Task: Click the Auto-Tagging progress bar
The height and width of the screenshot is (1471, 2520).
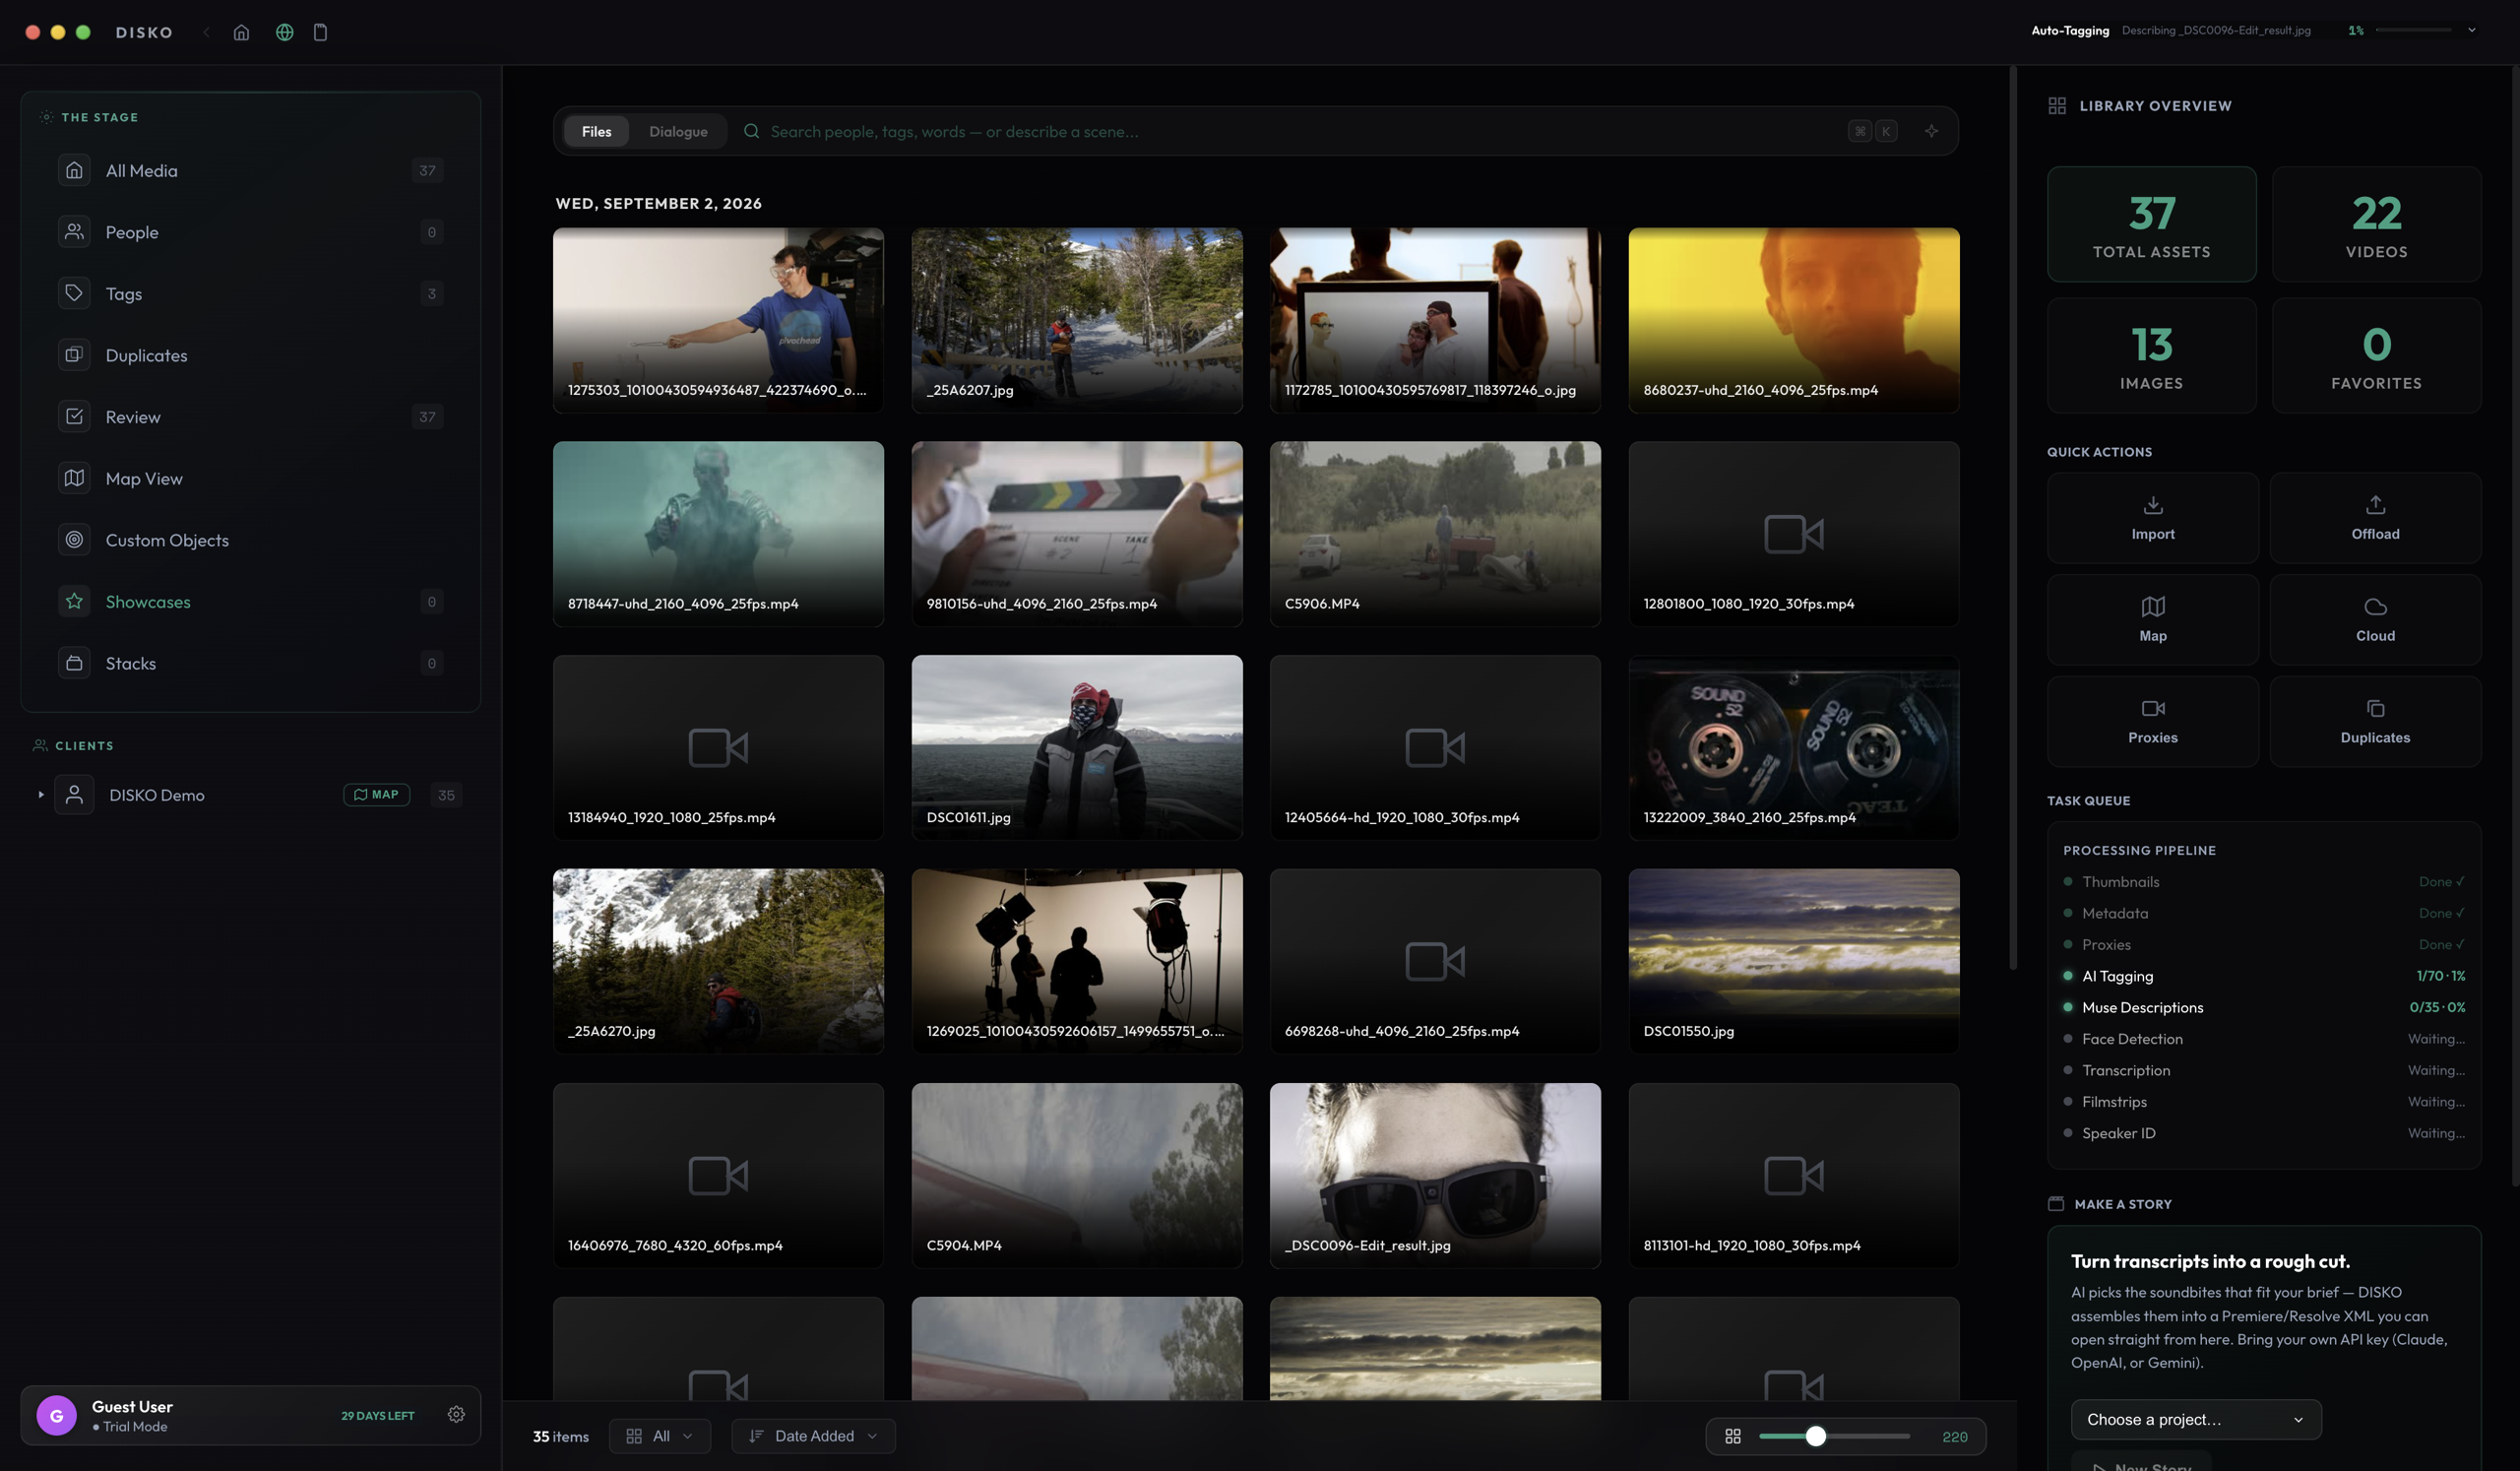Action: 2413,30
